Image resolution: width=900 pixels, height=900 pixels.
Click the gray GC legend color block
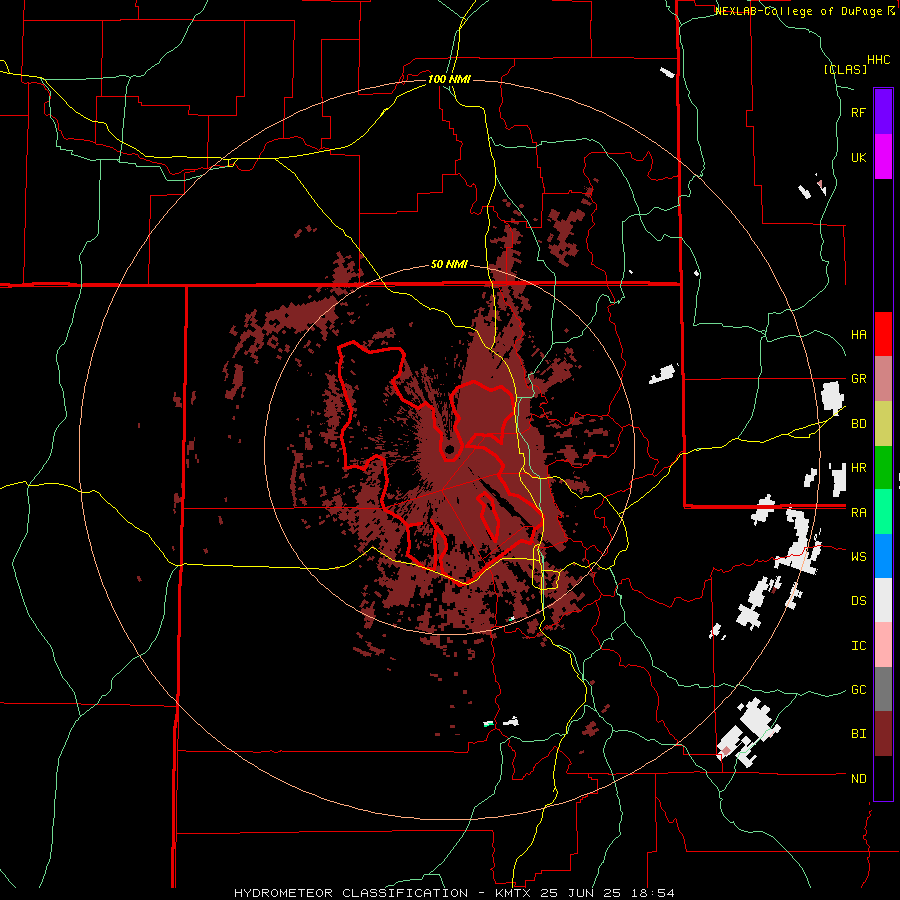(x=883, y=689)
